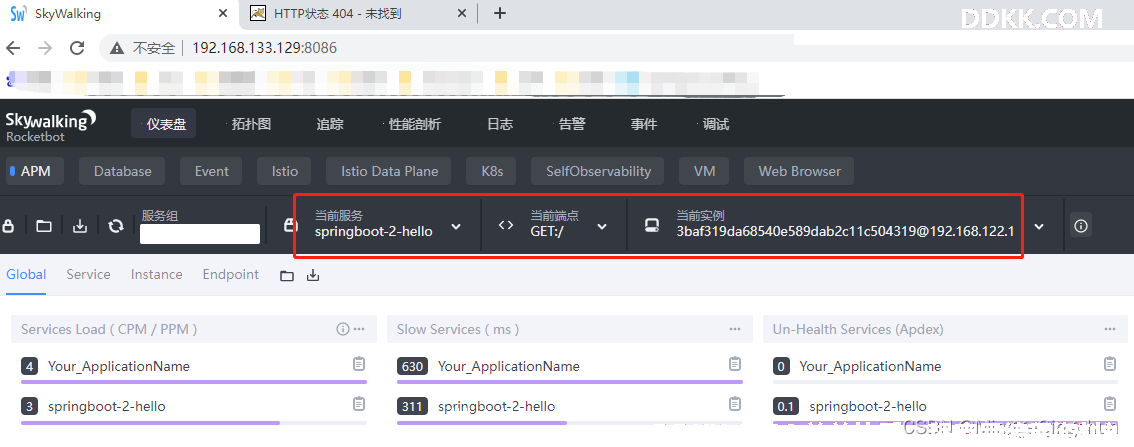Click the folder import icon in toolbar
Viewport: 1134px width, 447px height.
pyautogui.click(x=44, y=226)
